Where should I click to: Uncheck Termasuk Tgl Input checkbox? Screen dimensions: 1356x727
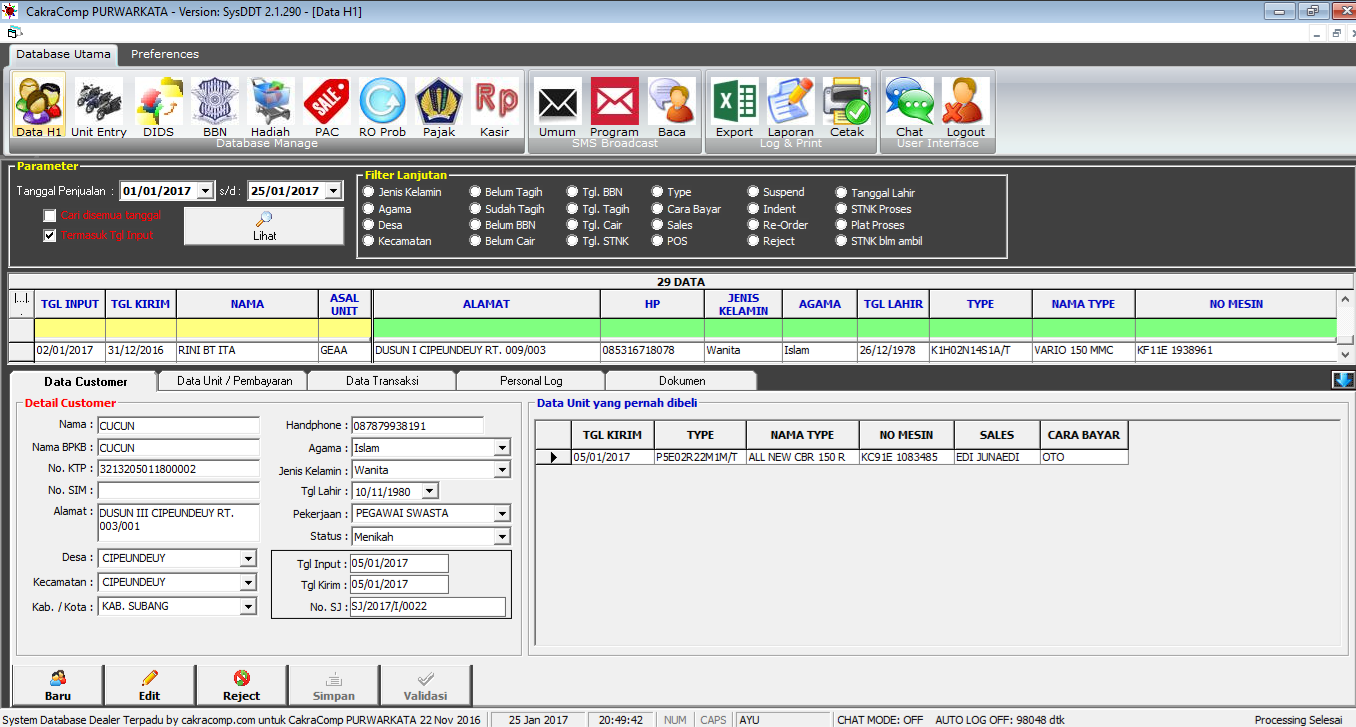pos(50,236)
